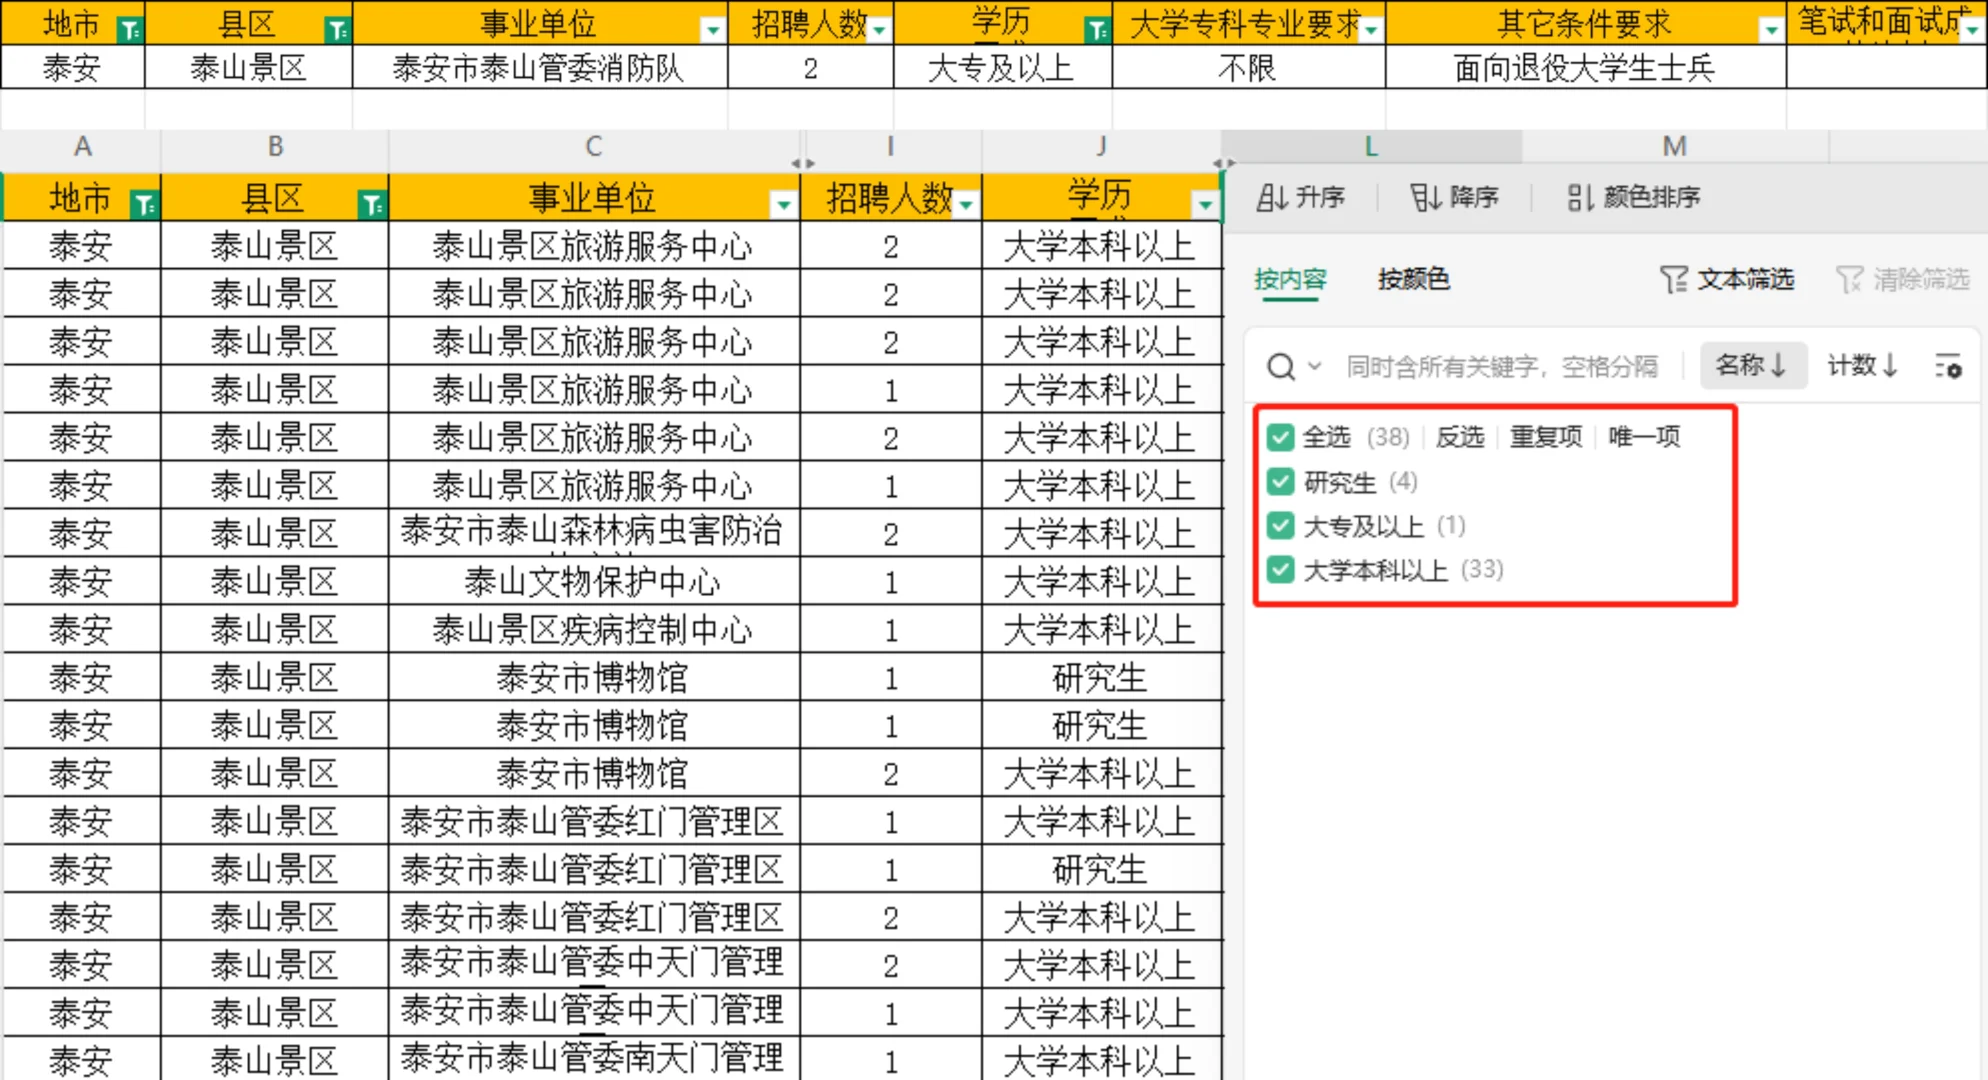The height and width of the screenshot is (1080, 1988).
Task: Select the 按内容 tab
Action: (x=1290, y=279)
